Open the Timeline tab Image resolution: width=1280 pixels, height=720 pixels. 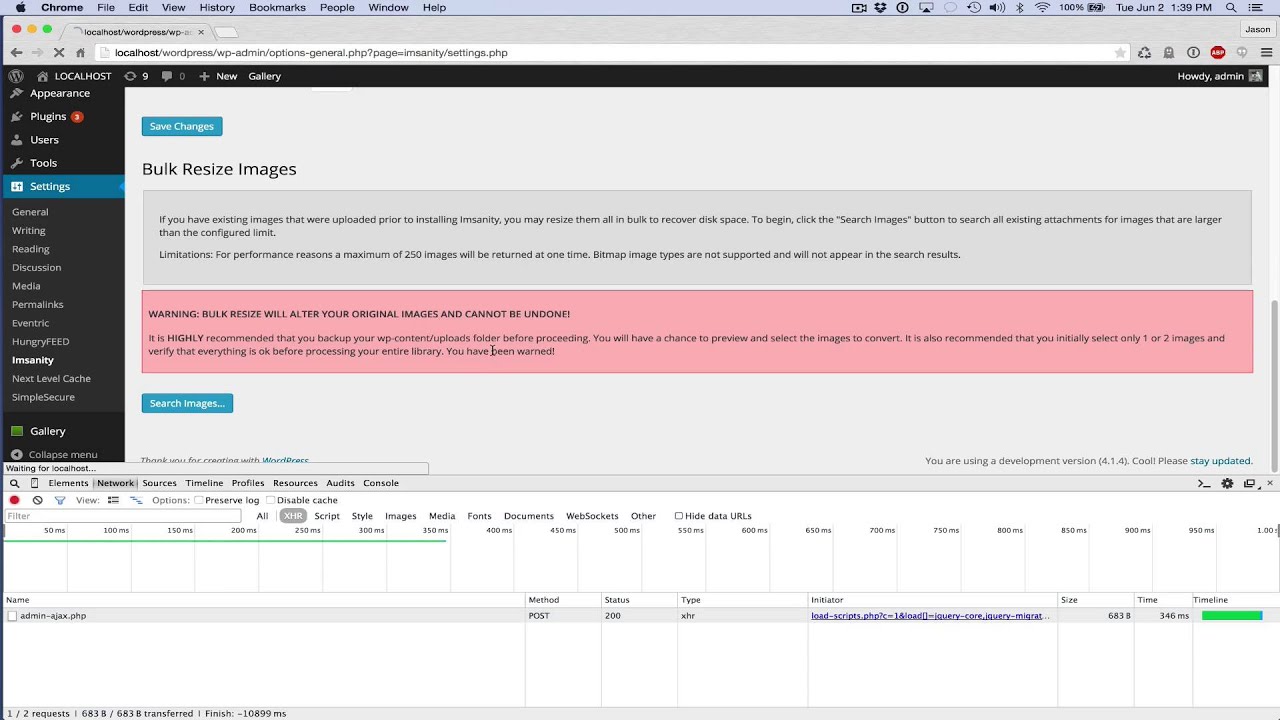point(204,483)
